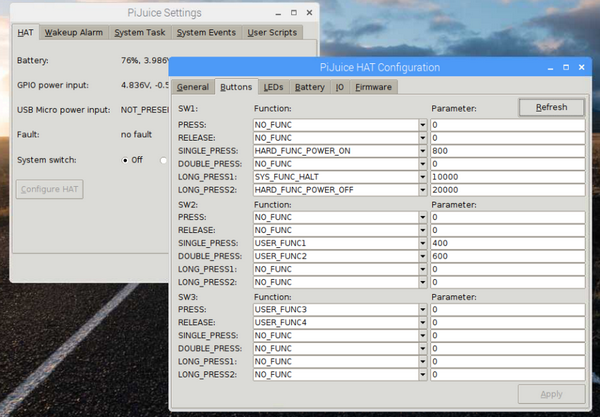Expand SW2 SINGLE_PRESS USER_FUNC1 dropdown
Image resolution: width=600 pixels, height=417 pixels.
422,243
